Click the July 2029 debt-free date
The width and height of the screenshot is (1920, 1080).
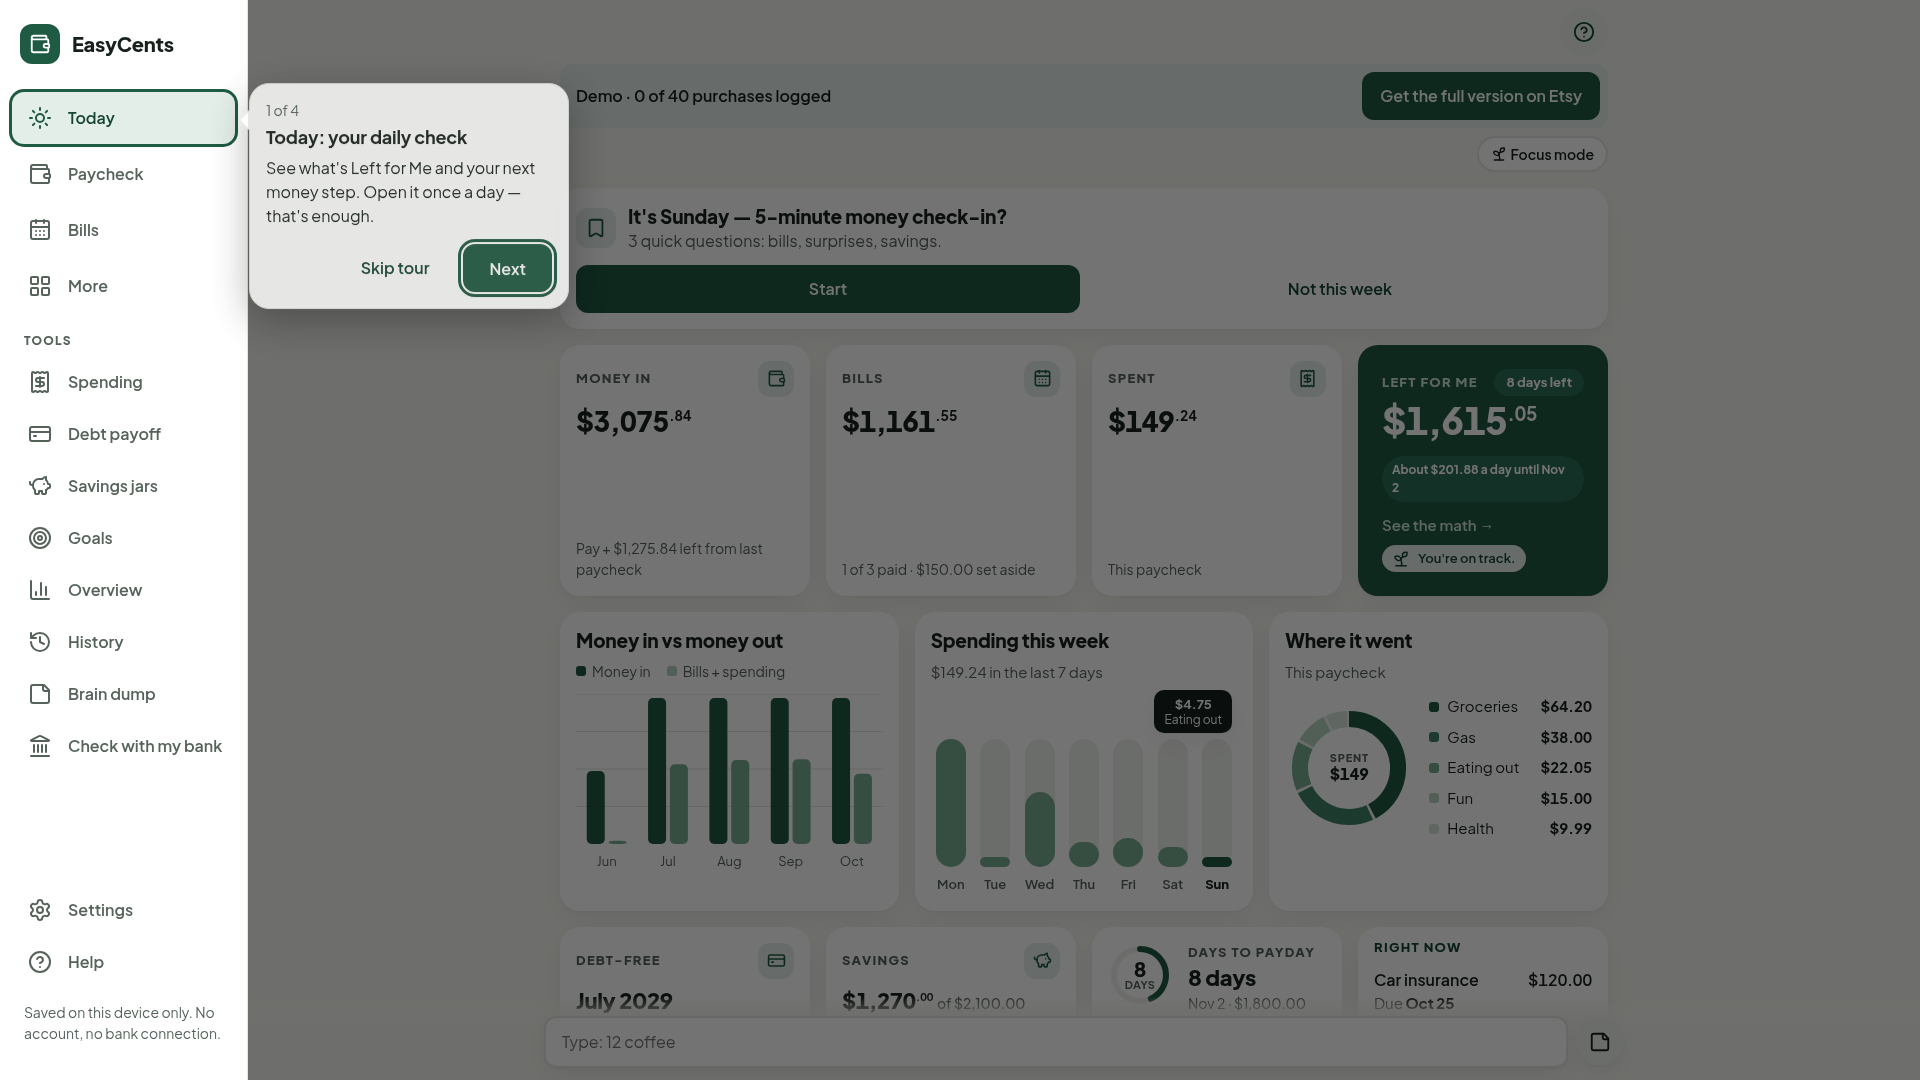624,1001
